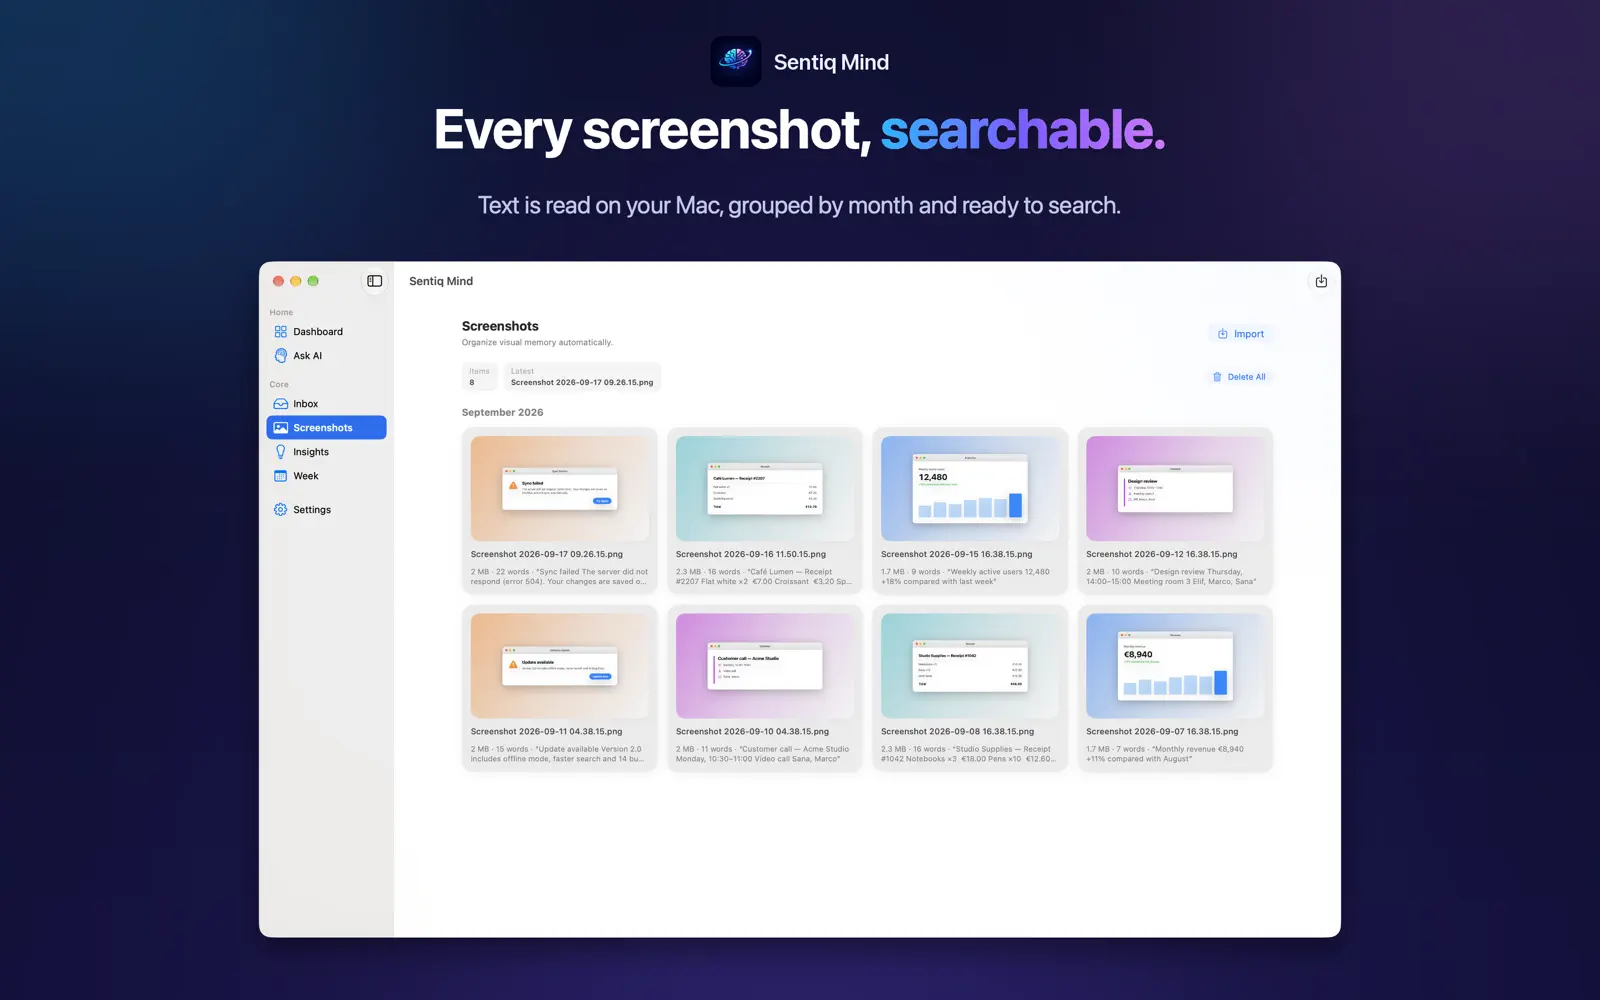Screen dimensions: 1600x1000
Task: Click the "September 2026" month heading
Action: (503, 413)
